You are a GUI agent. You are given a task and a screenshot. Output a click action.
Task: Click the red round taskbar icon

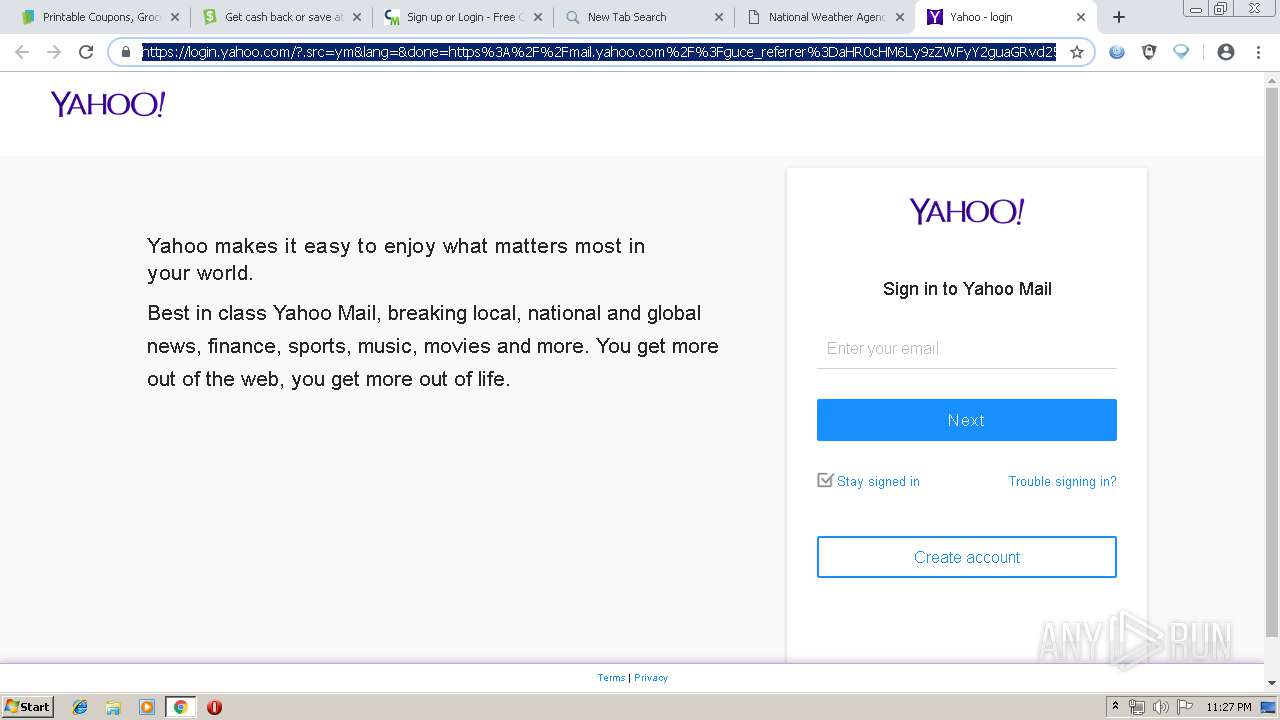(x=214, y=707)
